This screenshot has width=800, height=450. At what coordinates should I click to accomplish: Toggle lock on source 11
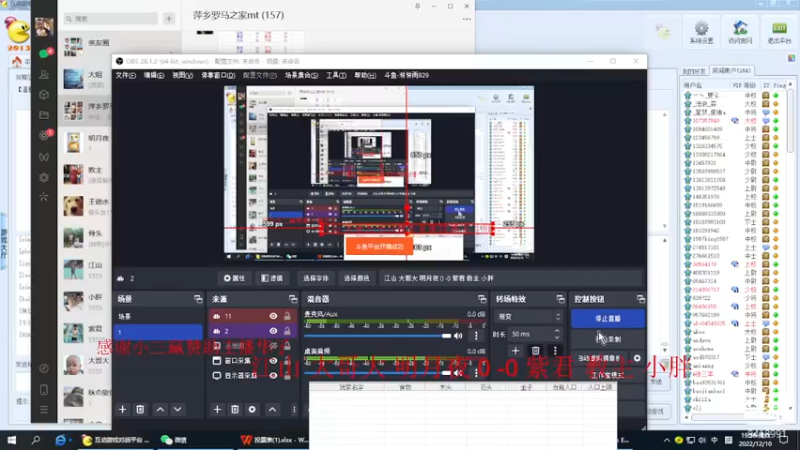pos(287,316)
